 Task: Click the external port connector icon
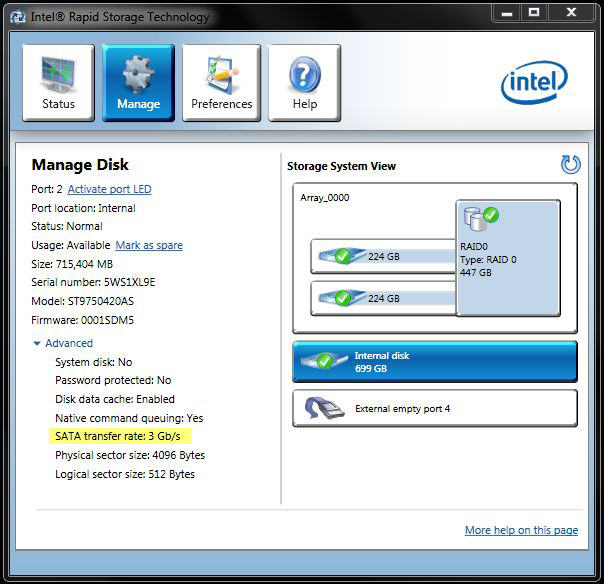click(324, 408)
